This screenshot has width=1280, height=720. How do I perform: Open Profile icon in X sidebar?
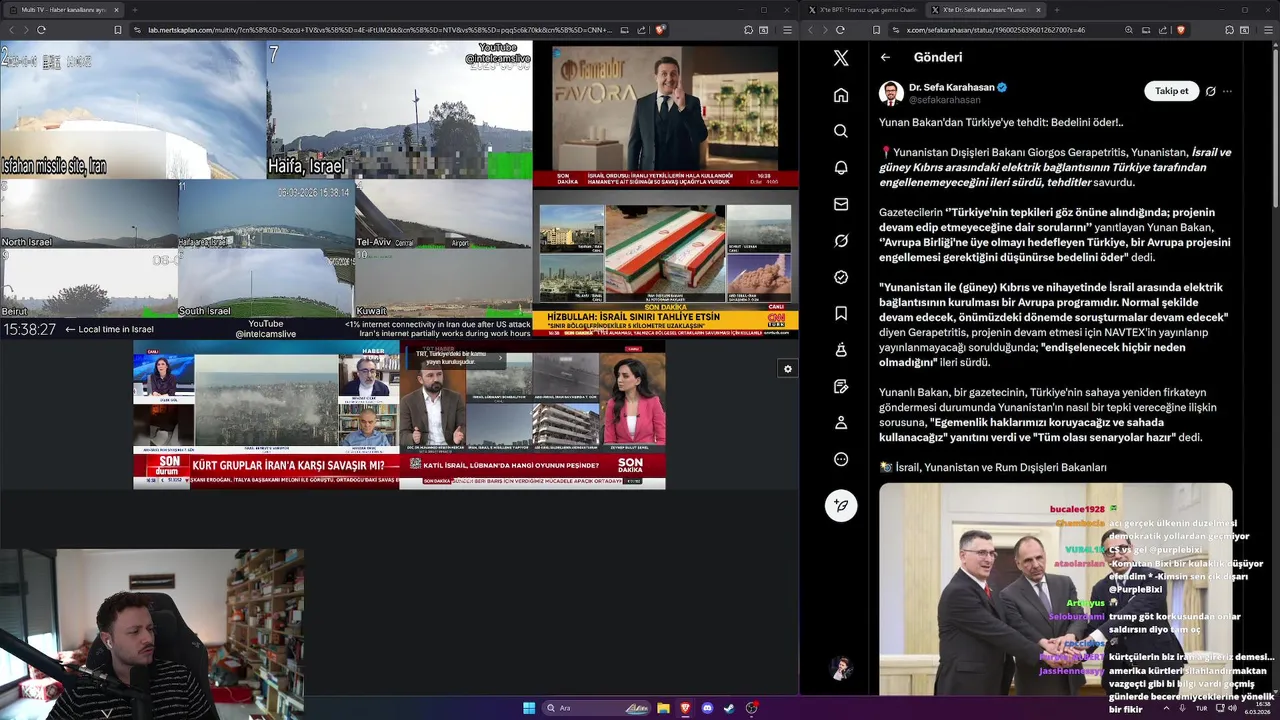click(x=841, y=423)
